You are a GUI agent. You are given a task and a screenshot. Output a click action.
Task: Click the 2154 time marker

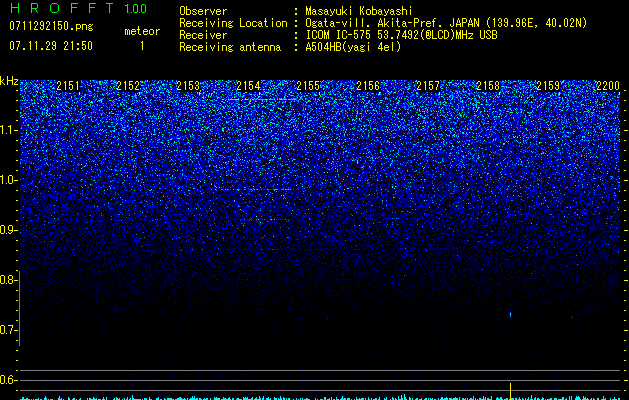pyautogui.click(x=248, y=86)
